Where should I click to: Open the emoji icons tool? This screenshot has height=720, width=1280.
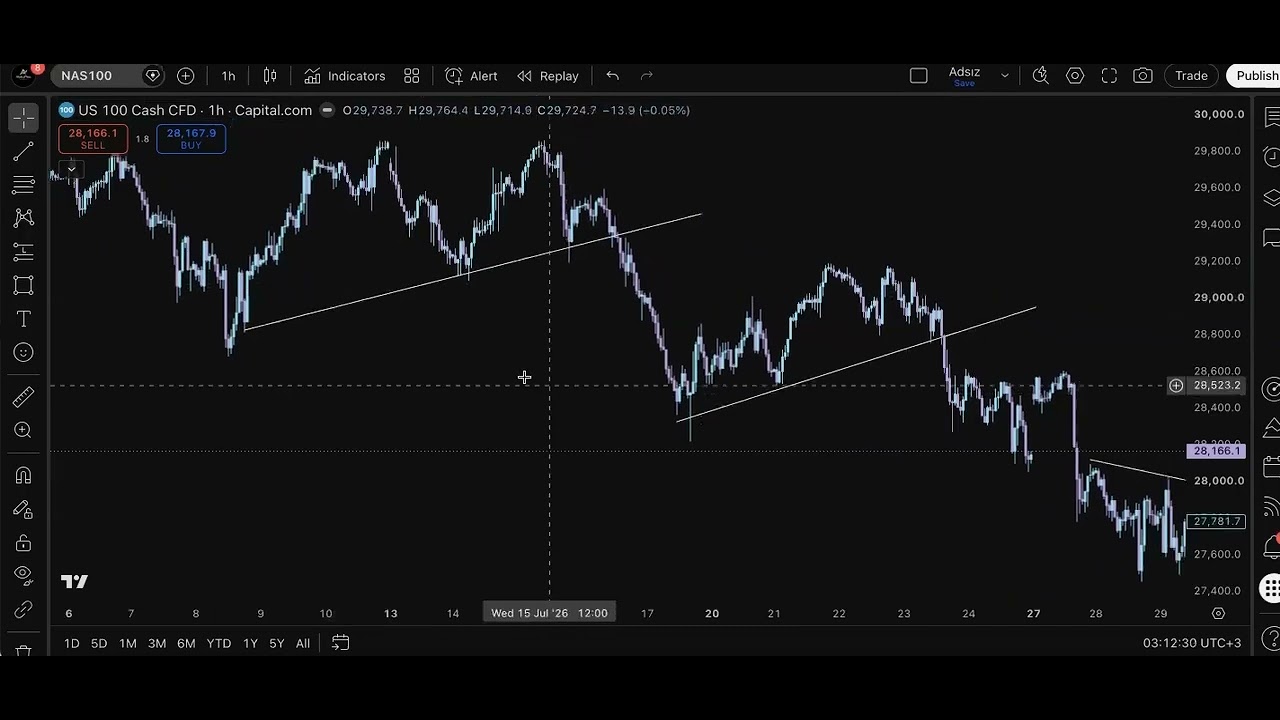click(x=23, y=352)
